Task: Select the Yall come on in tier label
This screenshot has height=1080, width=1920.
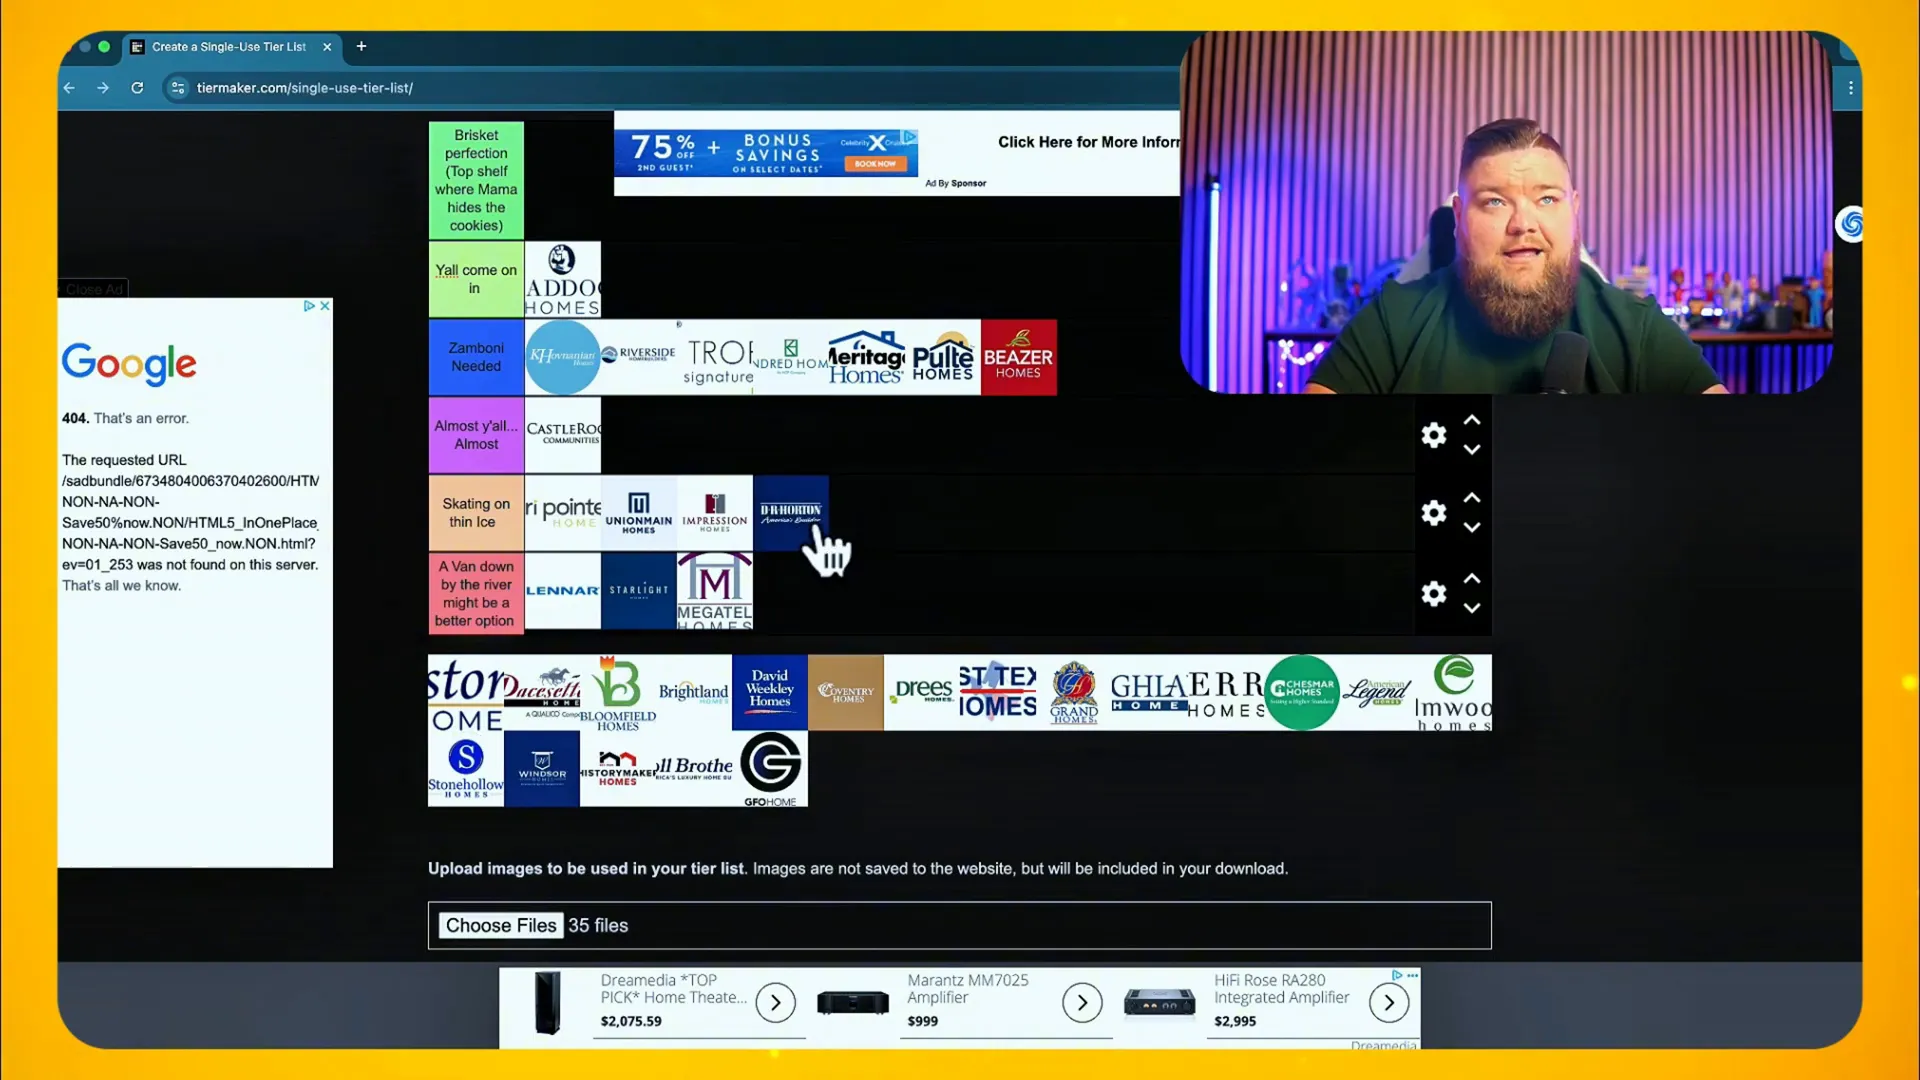Action: (x=476, y=280)
